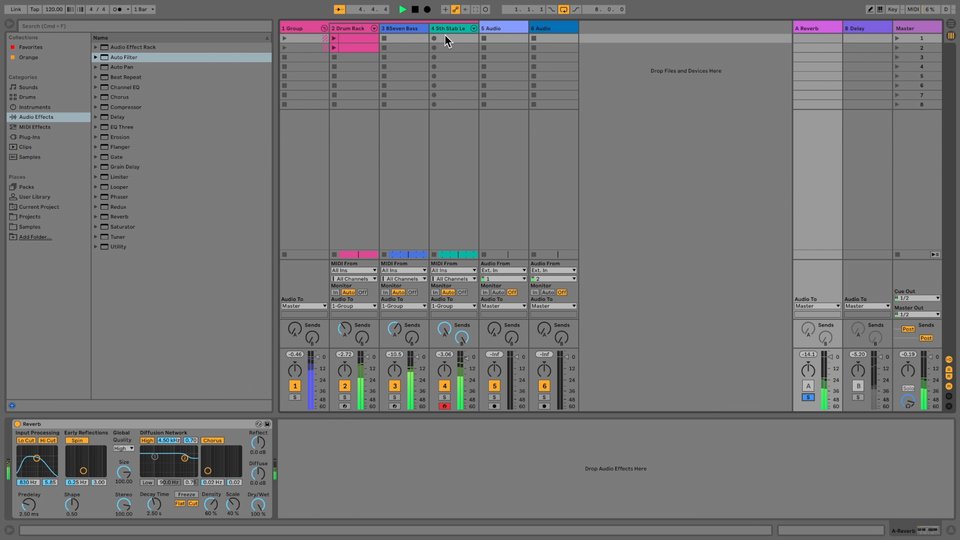This screenshot has width=960, height=540.
Task: Expand the Auto Filter folder in browser
Action: point(96,57)
